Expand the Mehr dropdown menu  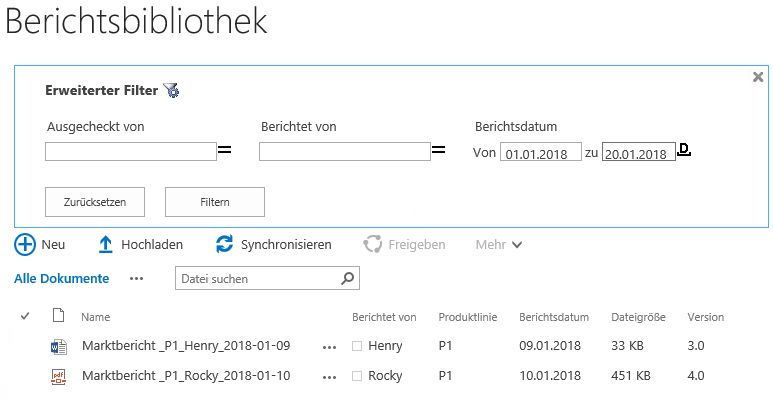pyautogui.click(x=499, y=244)
